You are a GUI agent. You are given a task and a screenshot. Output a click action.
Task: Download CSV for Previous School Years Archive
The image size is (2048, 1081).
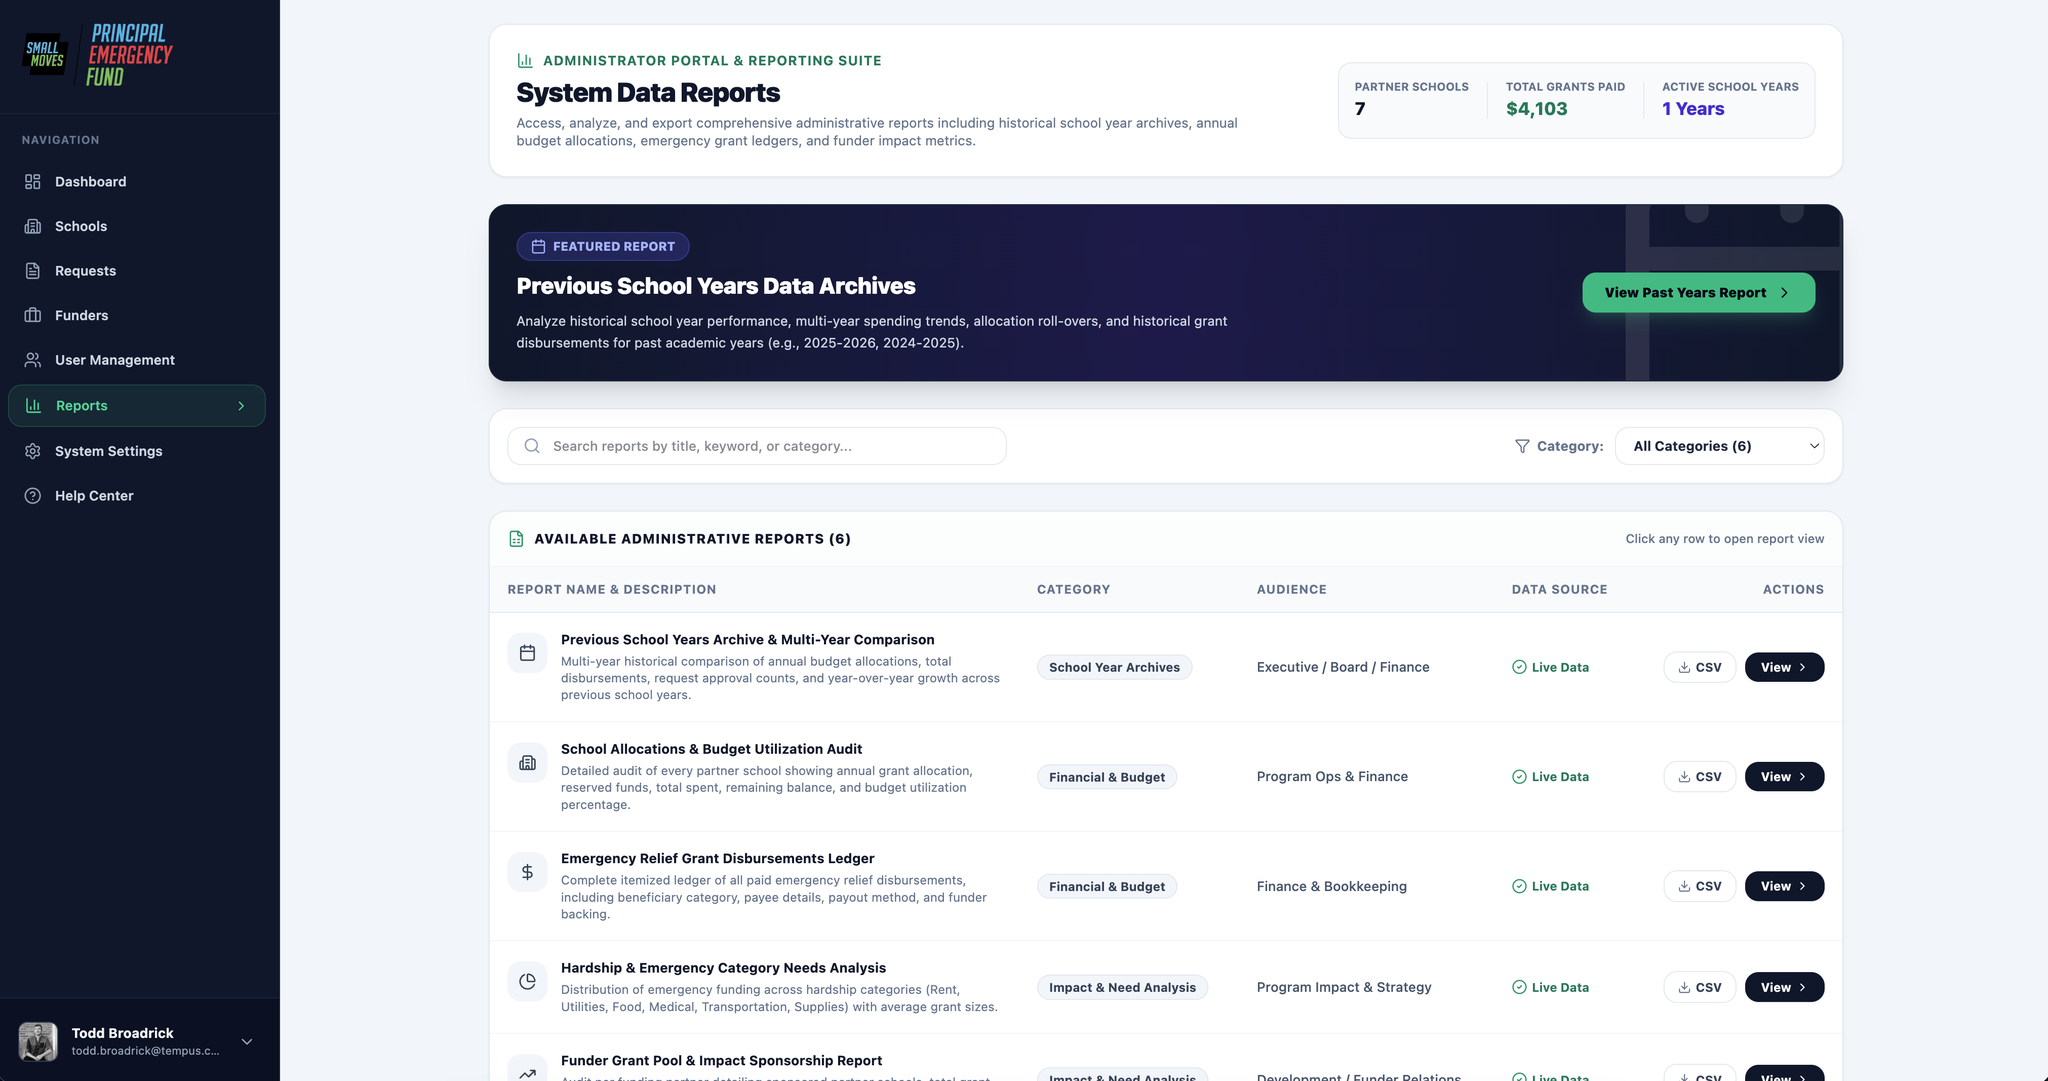tap(1699, 667)
